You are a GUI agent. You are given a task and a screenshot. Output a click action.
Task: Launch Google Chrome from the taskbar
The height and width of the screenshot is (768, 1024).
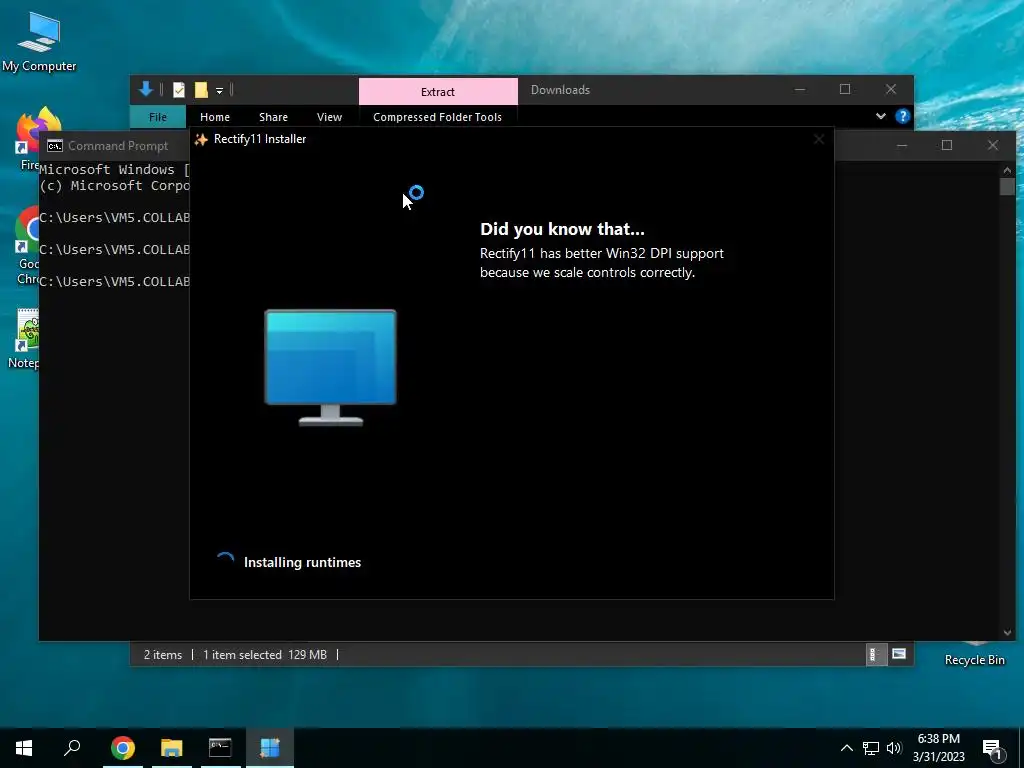pos(123,748)
